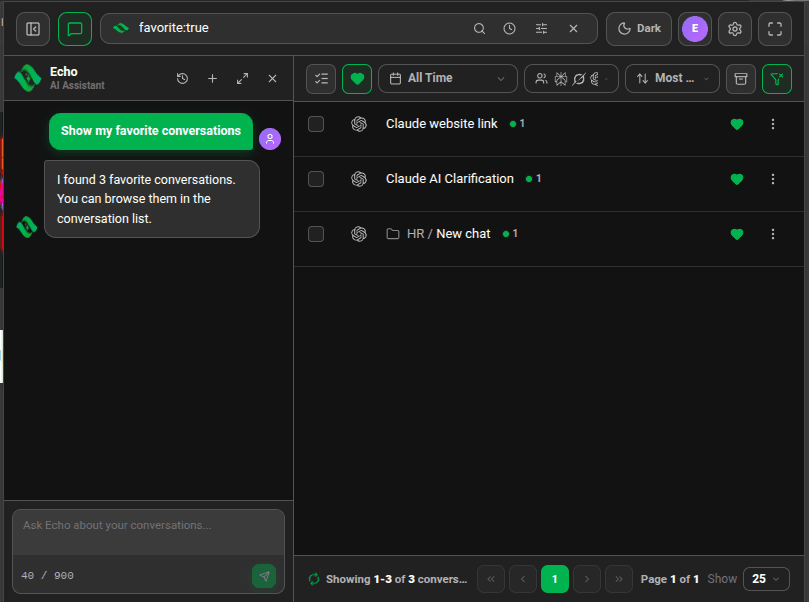This screenshot has width=809, height=602.
Task: Enter fullscreen mode icon
Action: tap(774, 29)
